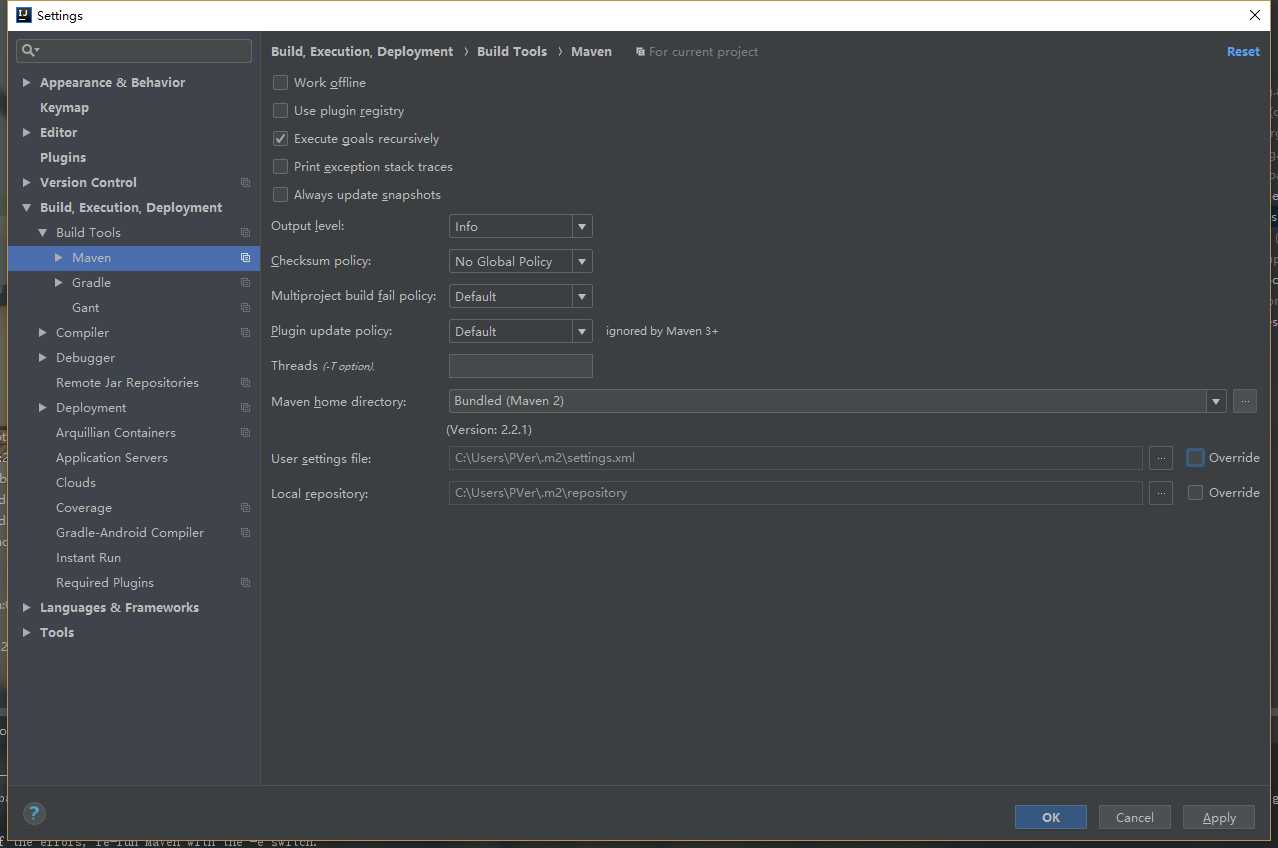Check Override for User settings file
1278x848 pixels.
(x=1195, y=457)
